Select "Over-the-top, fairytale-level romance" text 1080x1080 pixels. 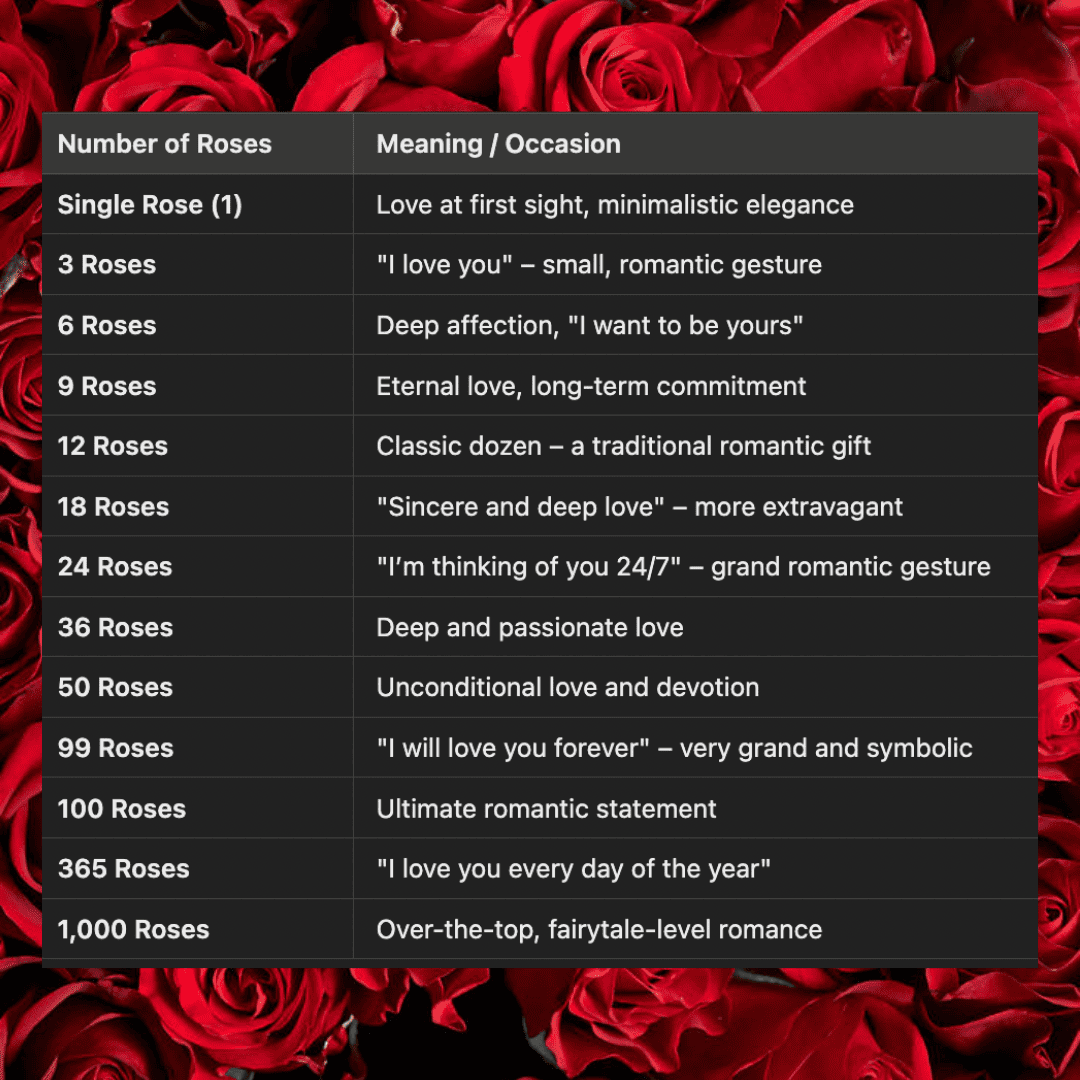(x=599, y=929)
